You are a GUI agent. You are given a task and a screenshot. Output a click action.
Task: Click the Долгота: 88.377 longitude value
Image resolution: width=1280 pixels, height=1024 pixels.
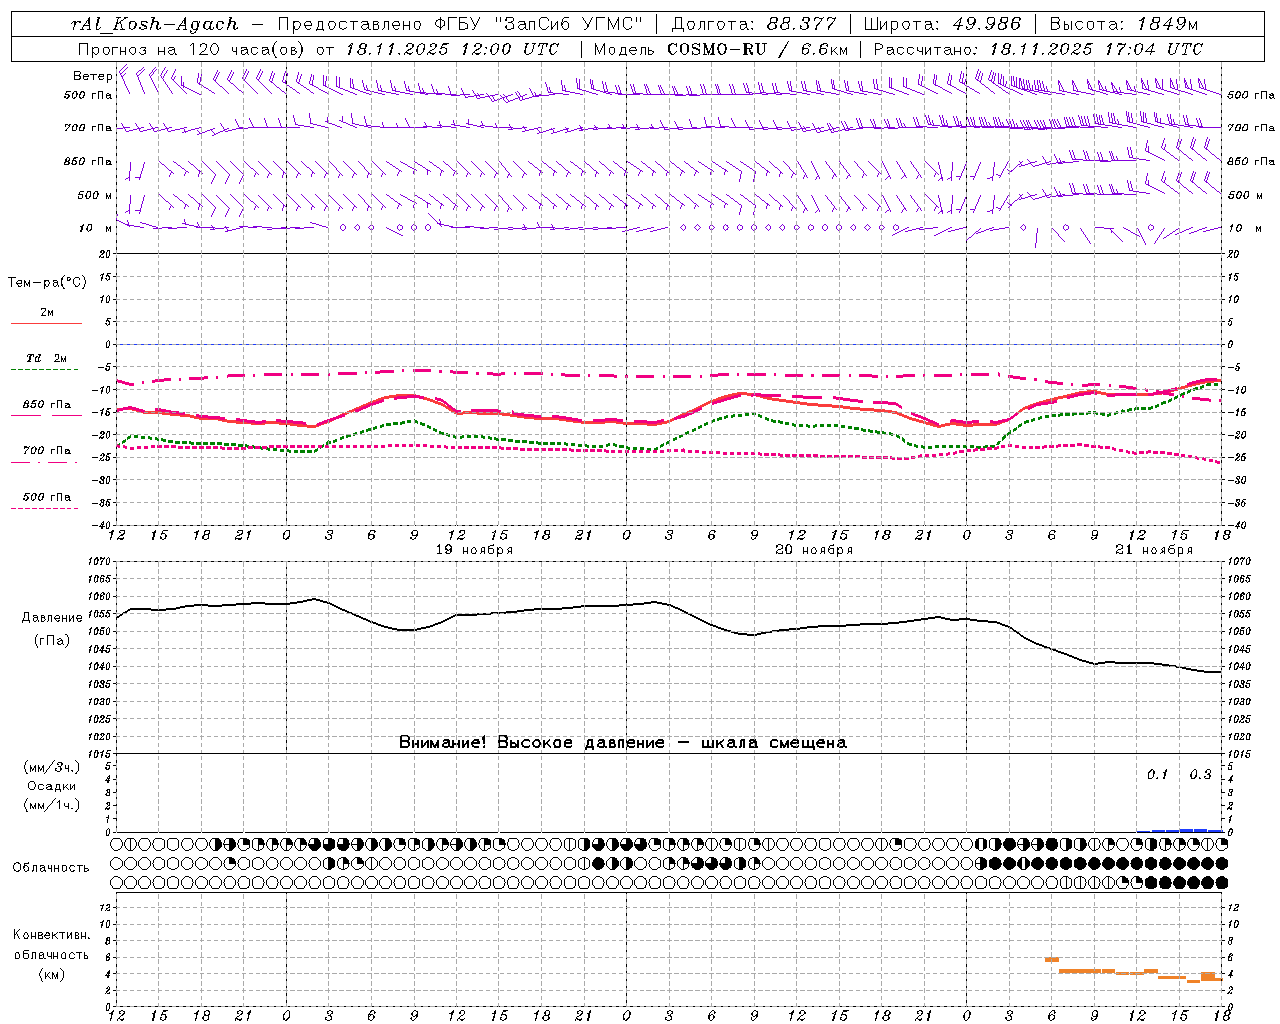(x=752, y=24)
